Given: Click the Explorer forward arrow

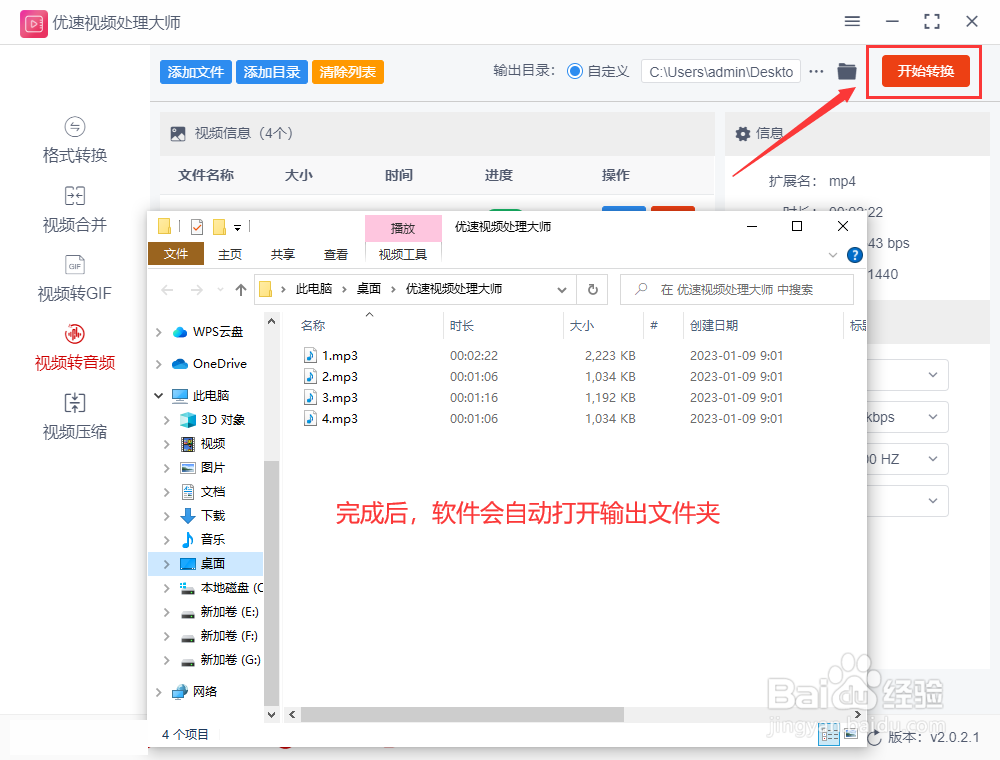Looking at the screenshot, I should tap(196, 290).
